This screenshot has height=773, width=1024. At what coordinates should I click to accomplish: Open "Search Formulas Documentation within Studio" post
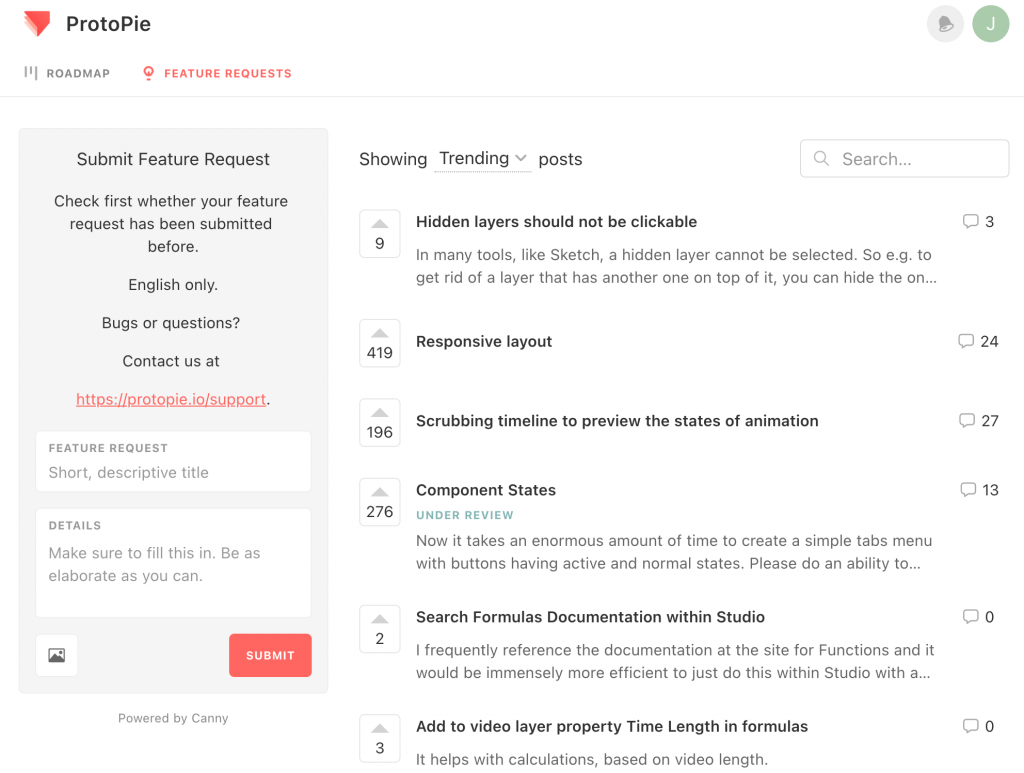590,617
